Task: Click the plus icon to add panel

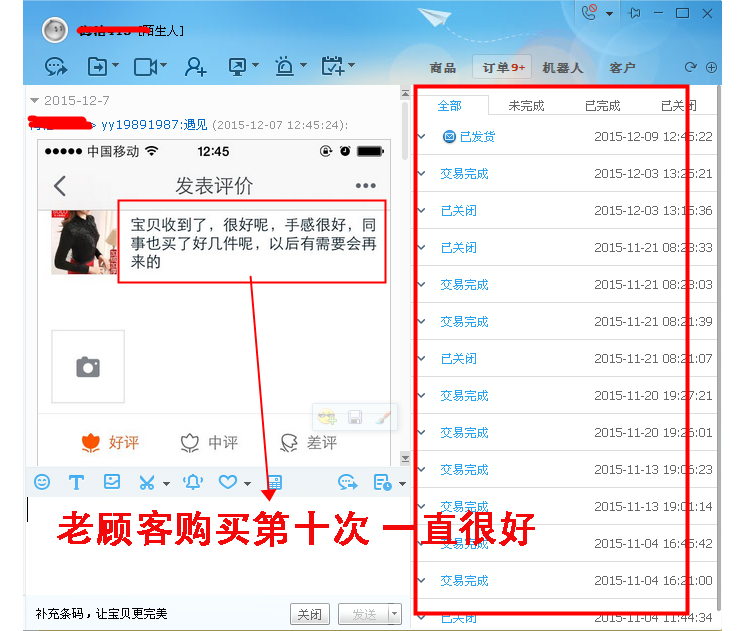Action: [712, 68]
